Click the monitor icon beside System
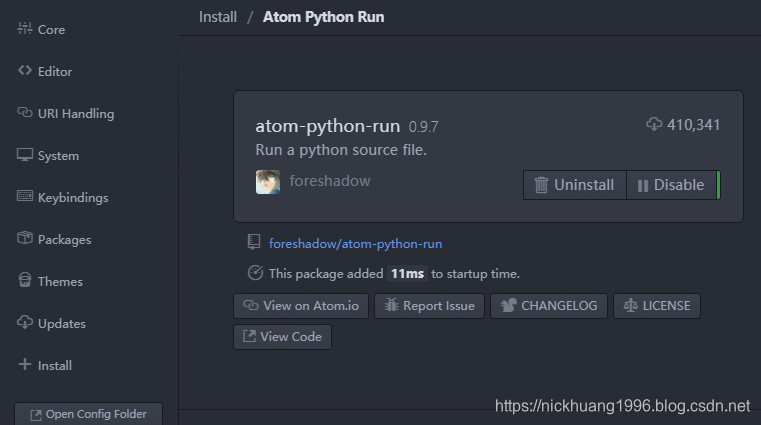 (x=25, y=155)
